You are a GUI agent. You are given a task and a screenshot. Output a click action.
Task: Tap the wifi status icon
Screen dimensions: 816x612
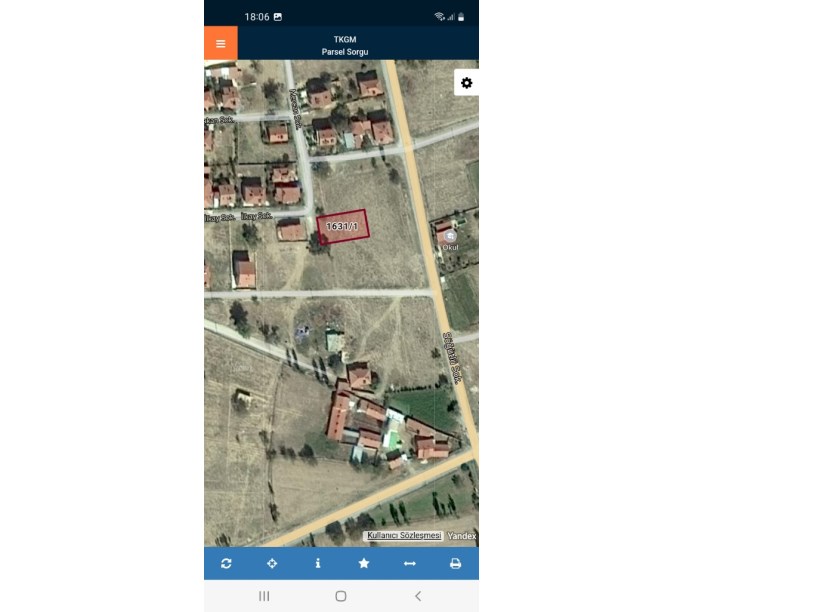coord(439,17)
